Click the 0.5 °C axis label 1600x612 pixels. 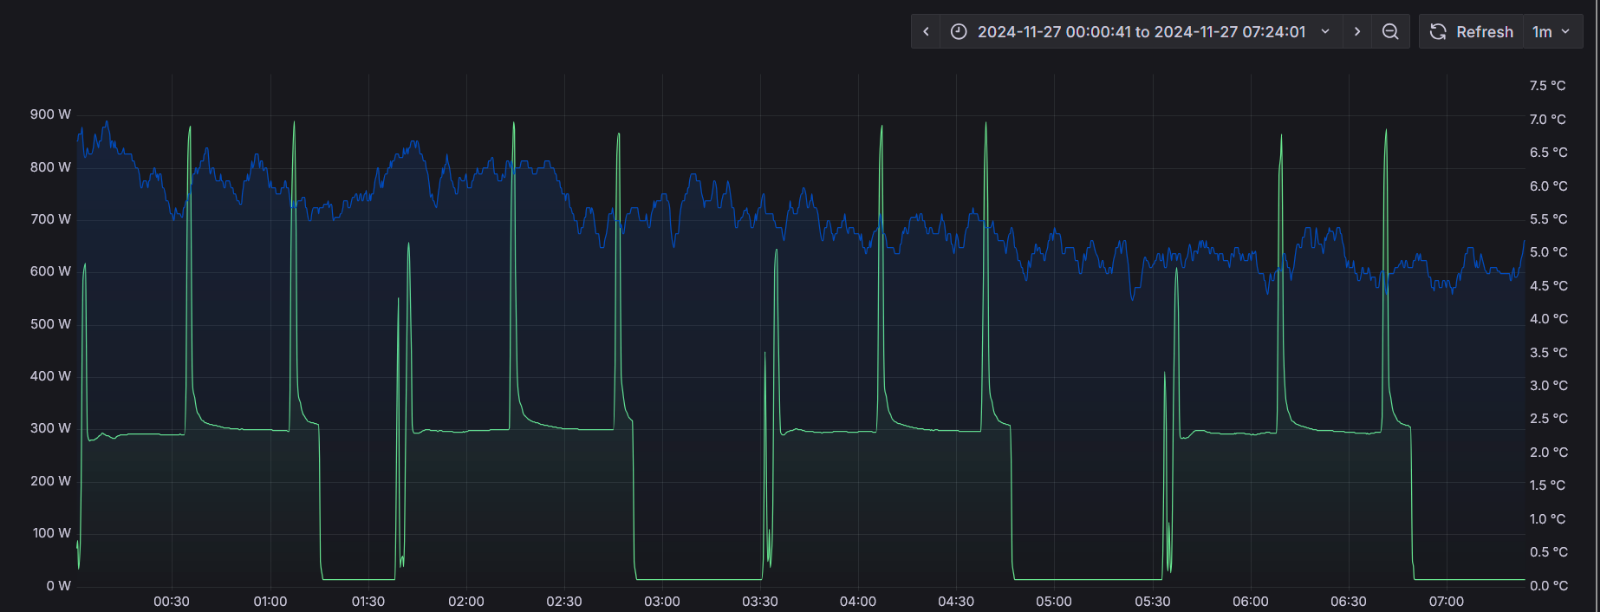pos(1547,552)
